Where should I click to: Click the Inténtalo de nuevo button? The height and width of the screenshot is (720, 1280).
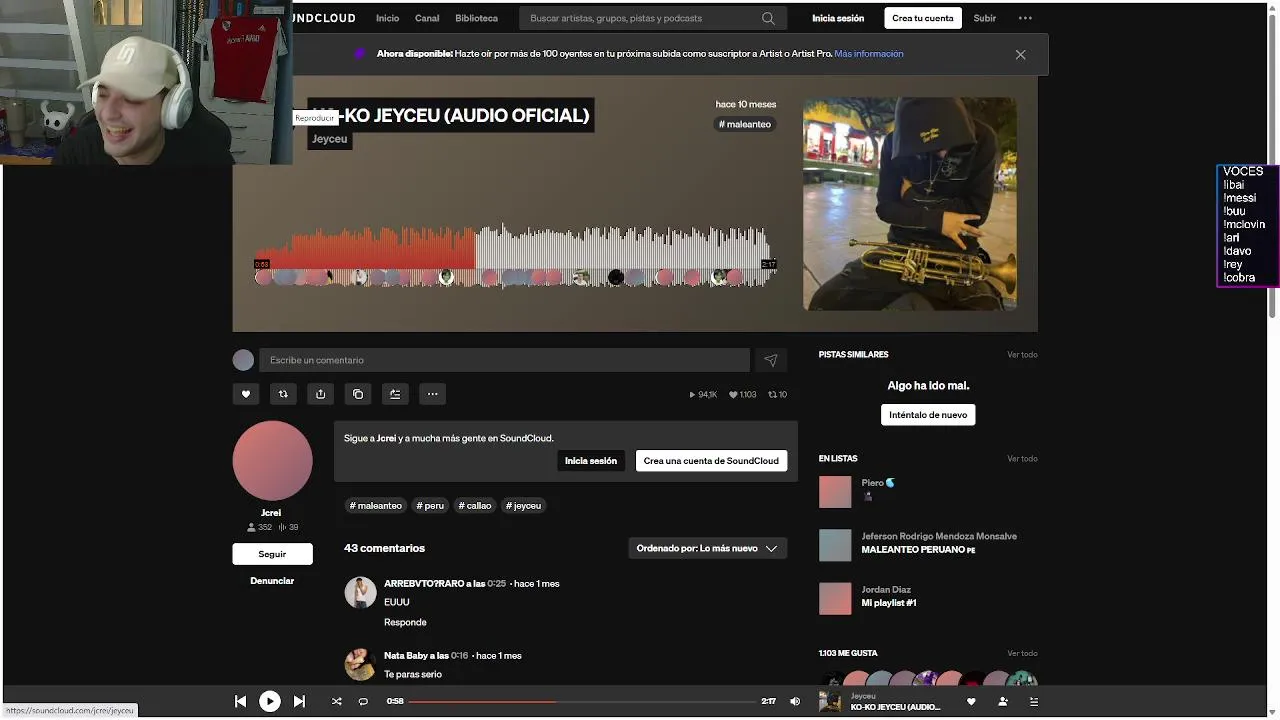tap(928, 414)
